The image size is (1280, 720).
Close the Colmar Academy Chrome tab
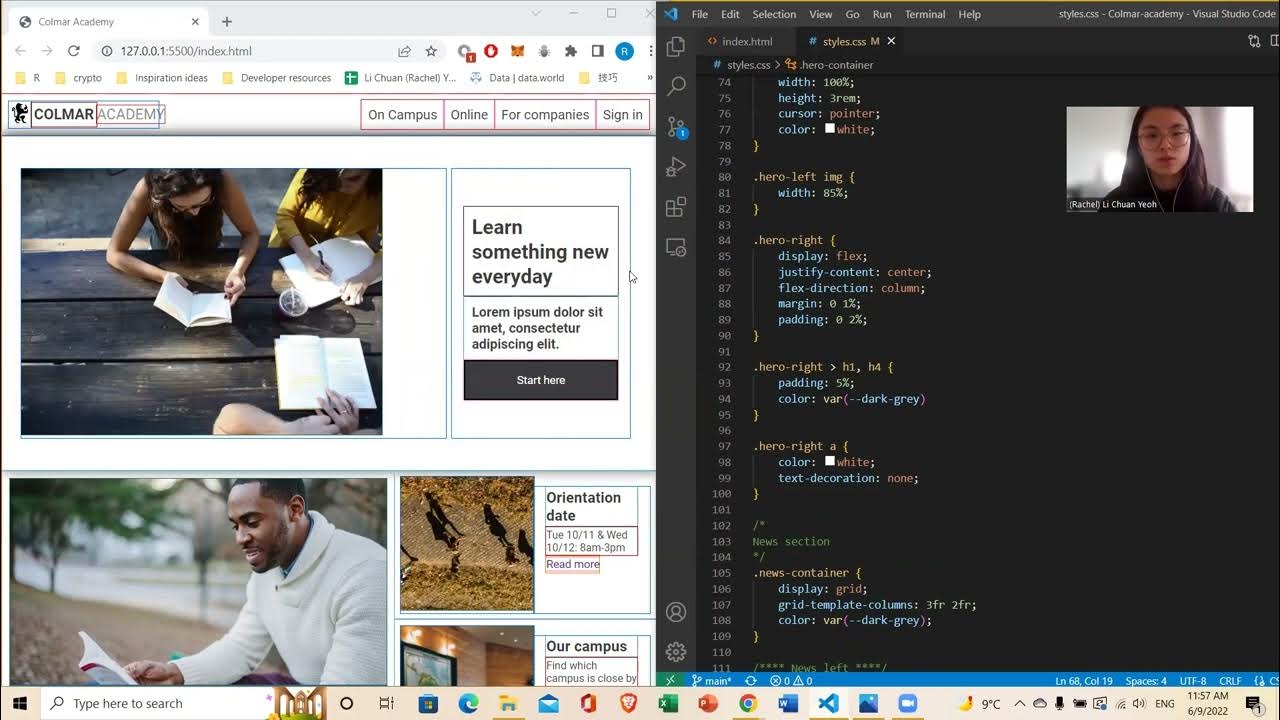tap(195, 21)
